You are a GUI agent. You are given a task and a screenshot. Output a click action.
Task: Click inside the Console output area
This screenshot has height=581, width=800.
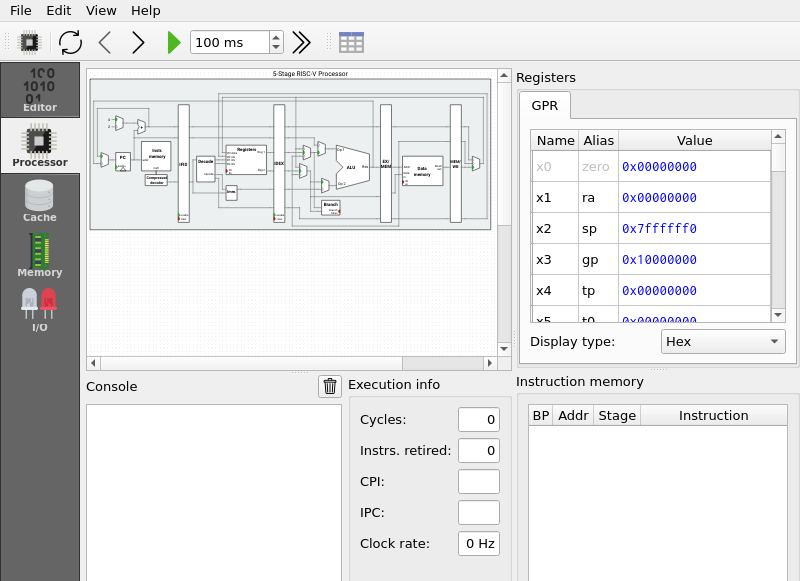click(214, 493)
